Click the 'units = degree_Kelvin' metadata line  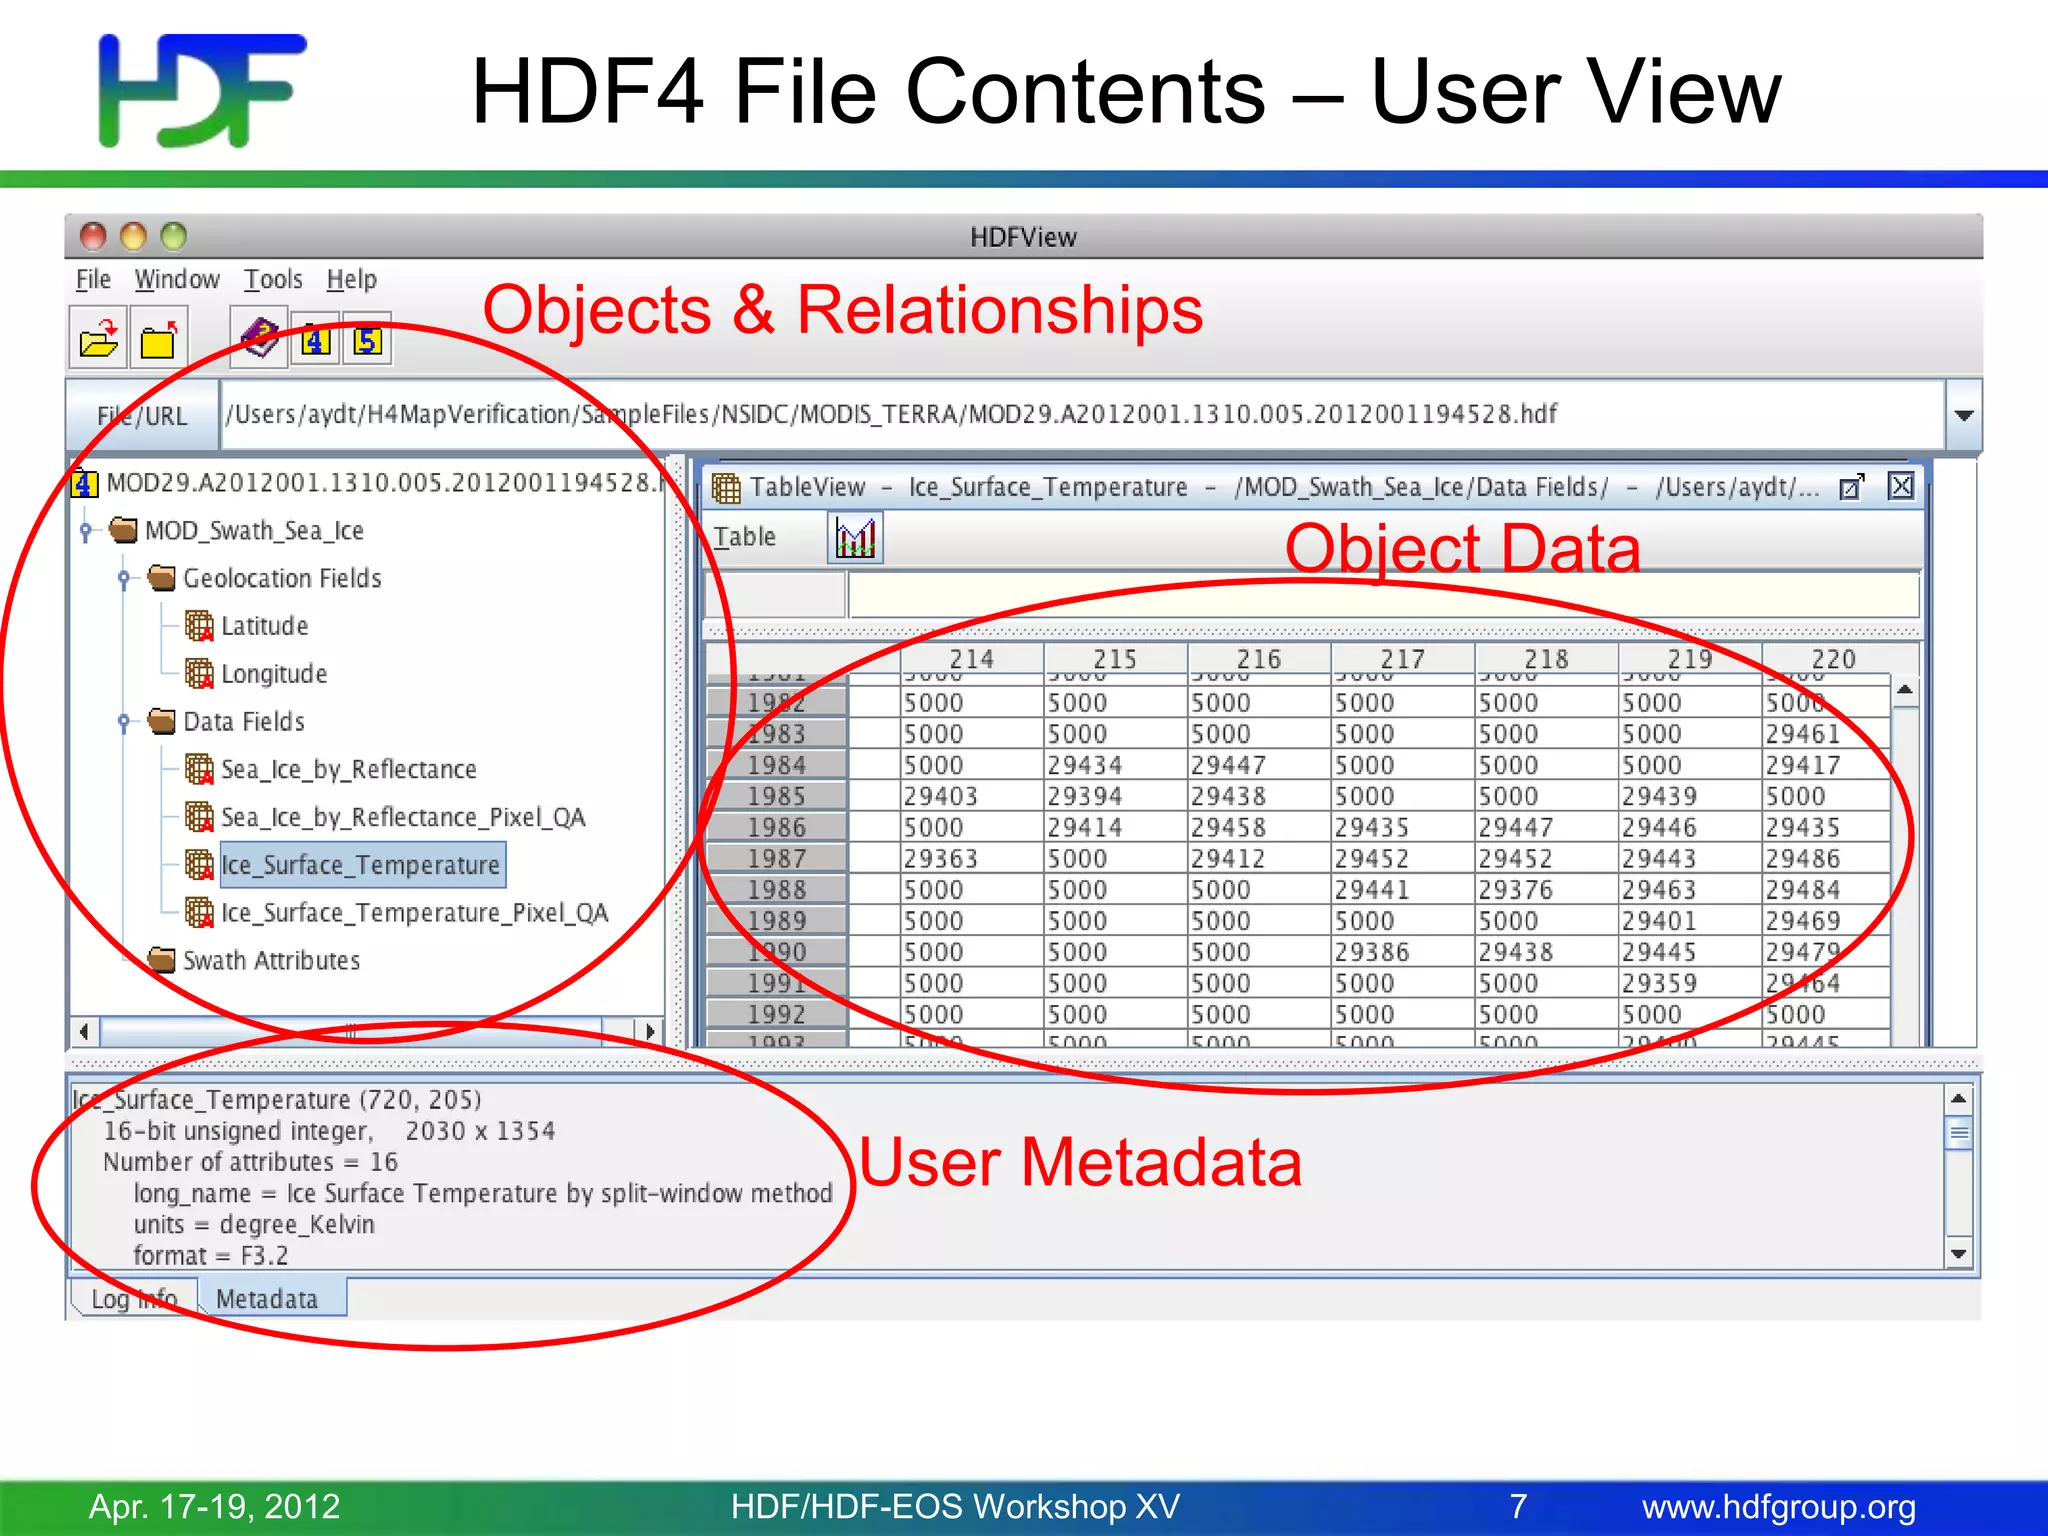254,1225
